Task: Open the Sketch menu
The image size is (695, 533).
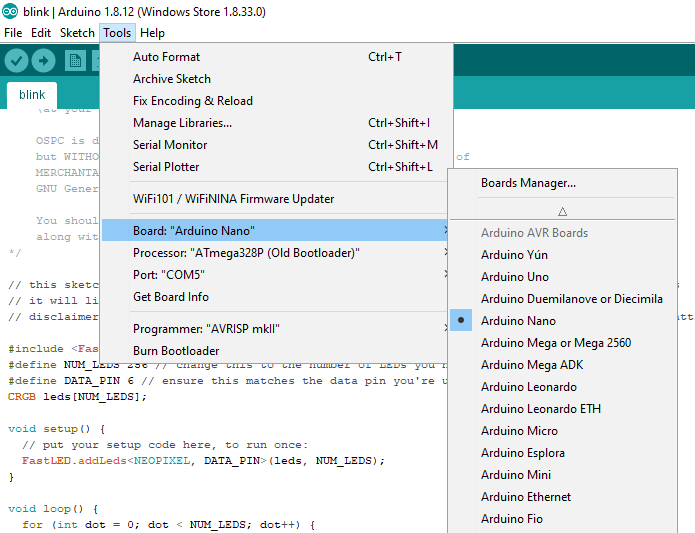Action: click(x=77, y=33)
